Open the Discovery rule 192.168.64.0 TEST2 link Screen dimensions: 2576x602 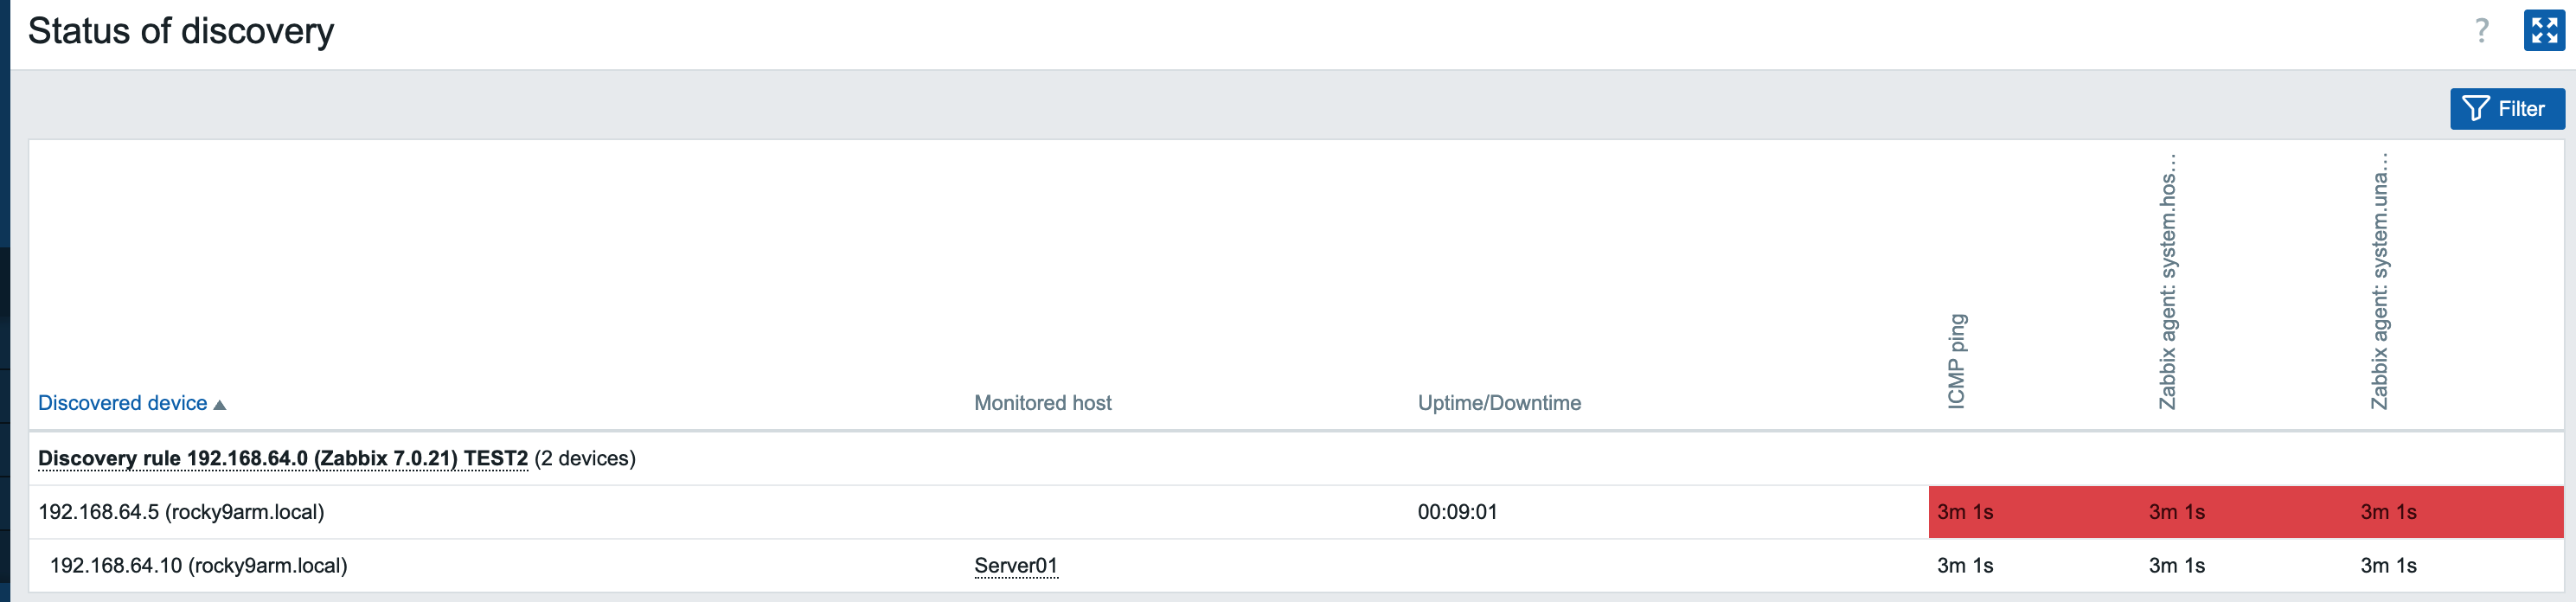[x=282, y=459]
